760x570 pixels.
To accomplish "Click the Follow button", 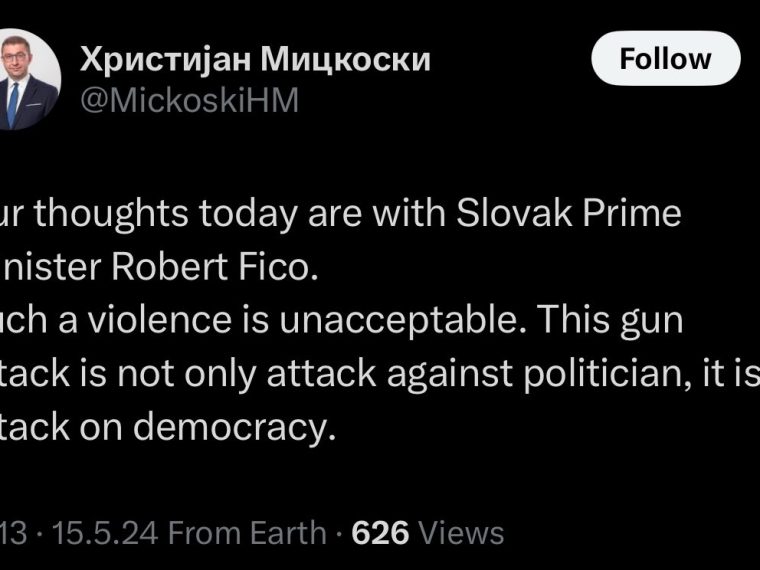I will pos(665,59).
